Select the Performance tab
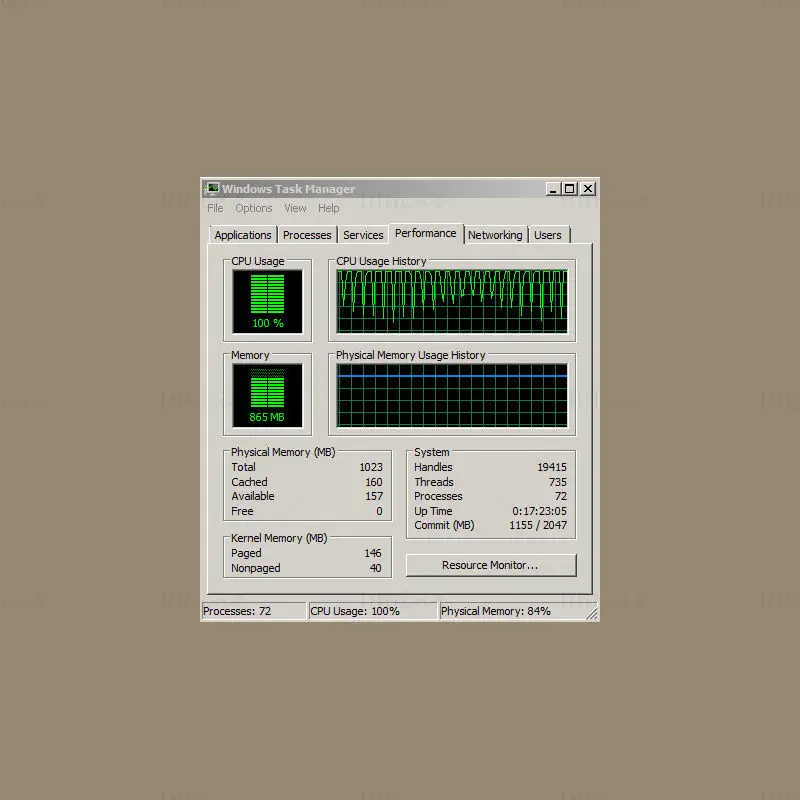Viewport: 800px width, 800px height. point(426,233)
